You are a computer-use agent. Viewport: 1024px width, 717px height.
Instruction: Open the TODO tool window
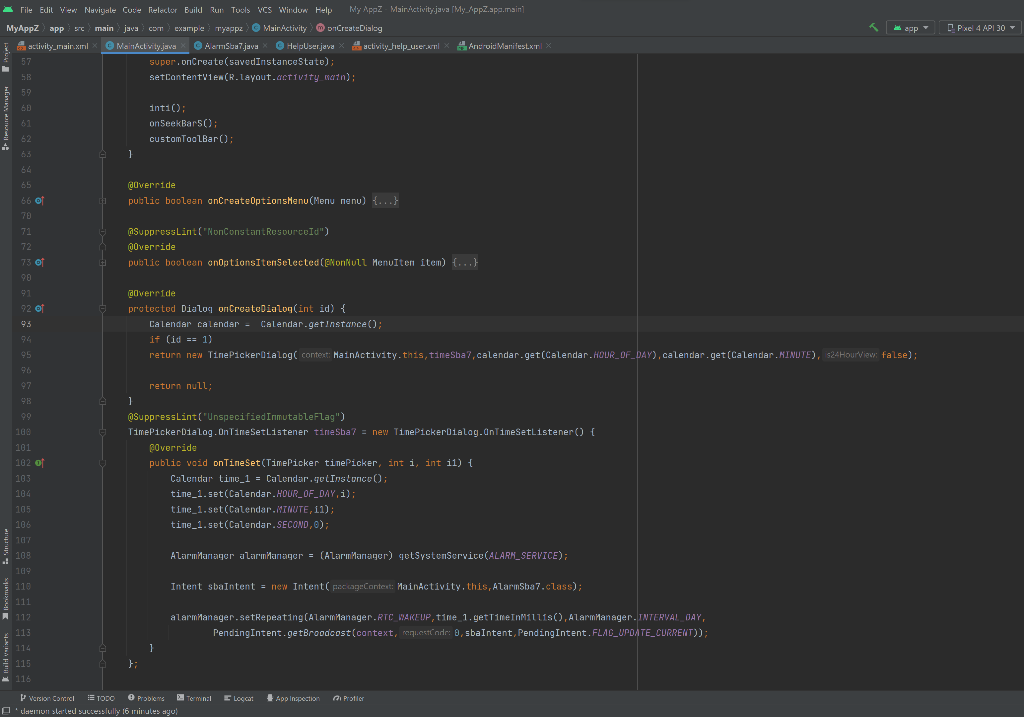coord(100,698)
